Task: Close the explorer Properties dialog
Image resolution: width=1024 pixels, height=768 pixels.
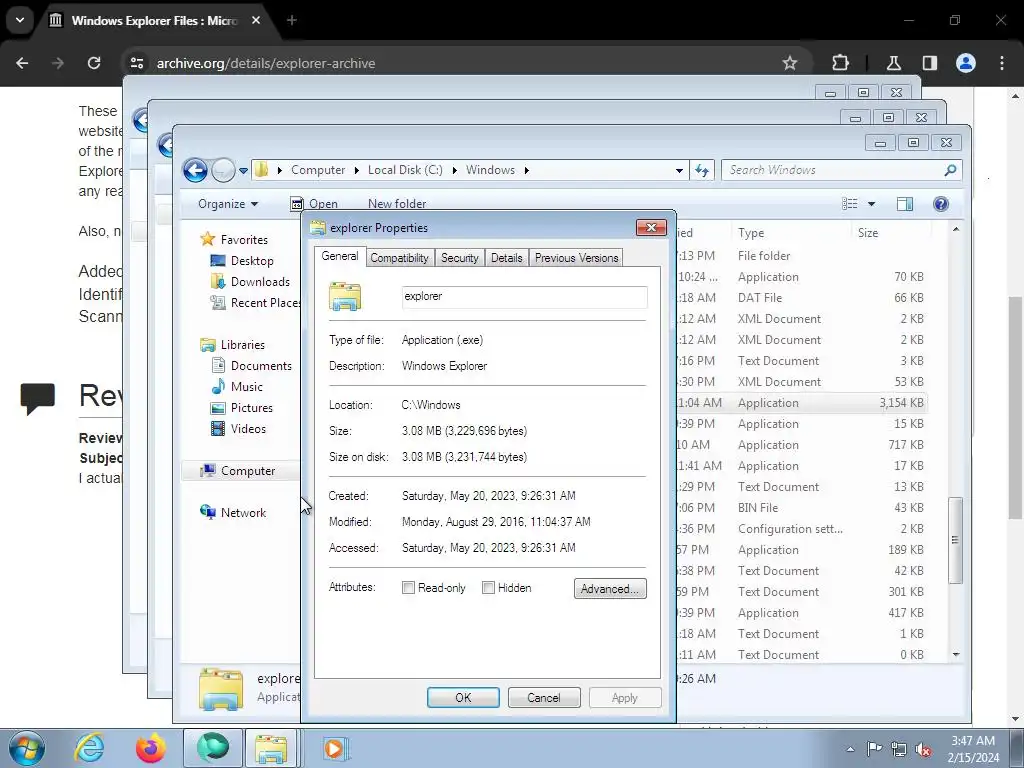Action: 651,227
